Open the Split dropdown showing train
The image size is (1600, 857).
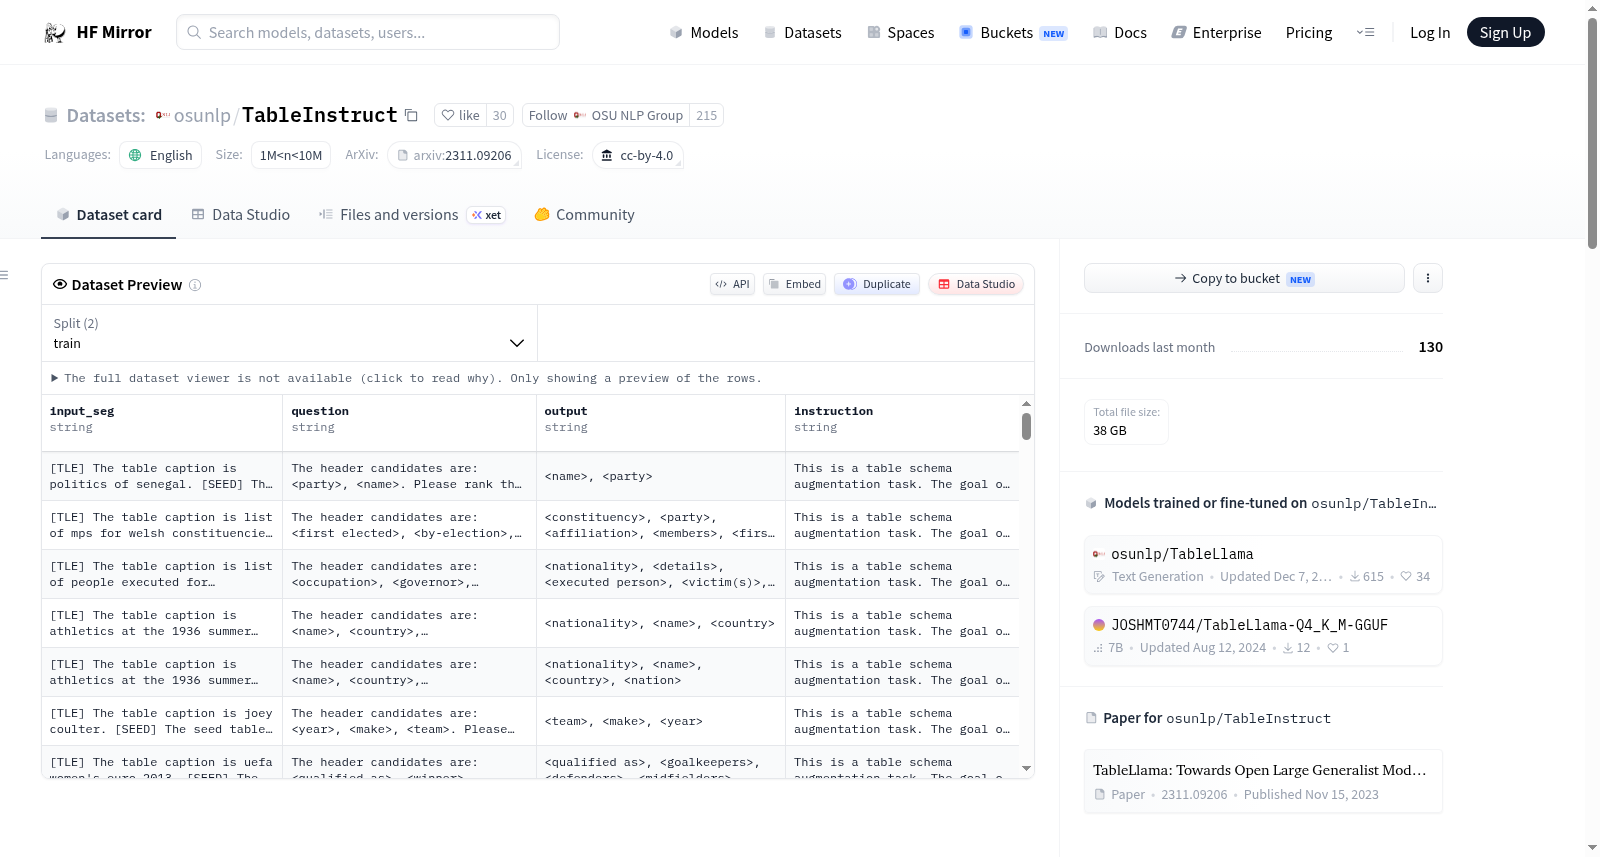click(289, 333)
